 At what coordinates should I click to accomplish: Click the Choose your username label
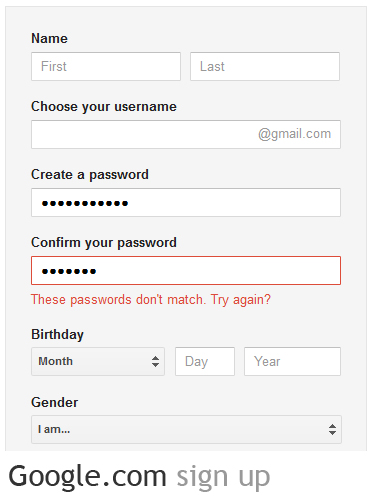coord(104,107)
